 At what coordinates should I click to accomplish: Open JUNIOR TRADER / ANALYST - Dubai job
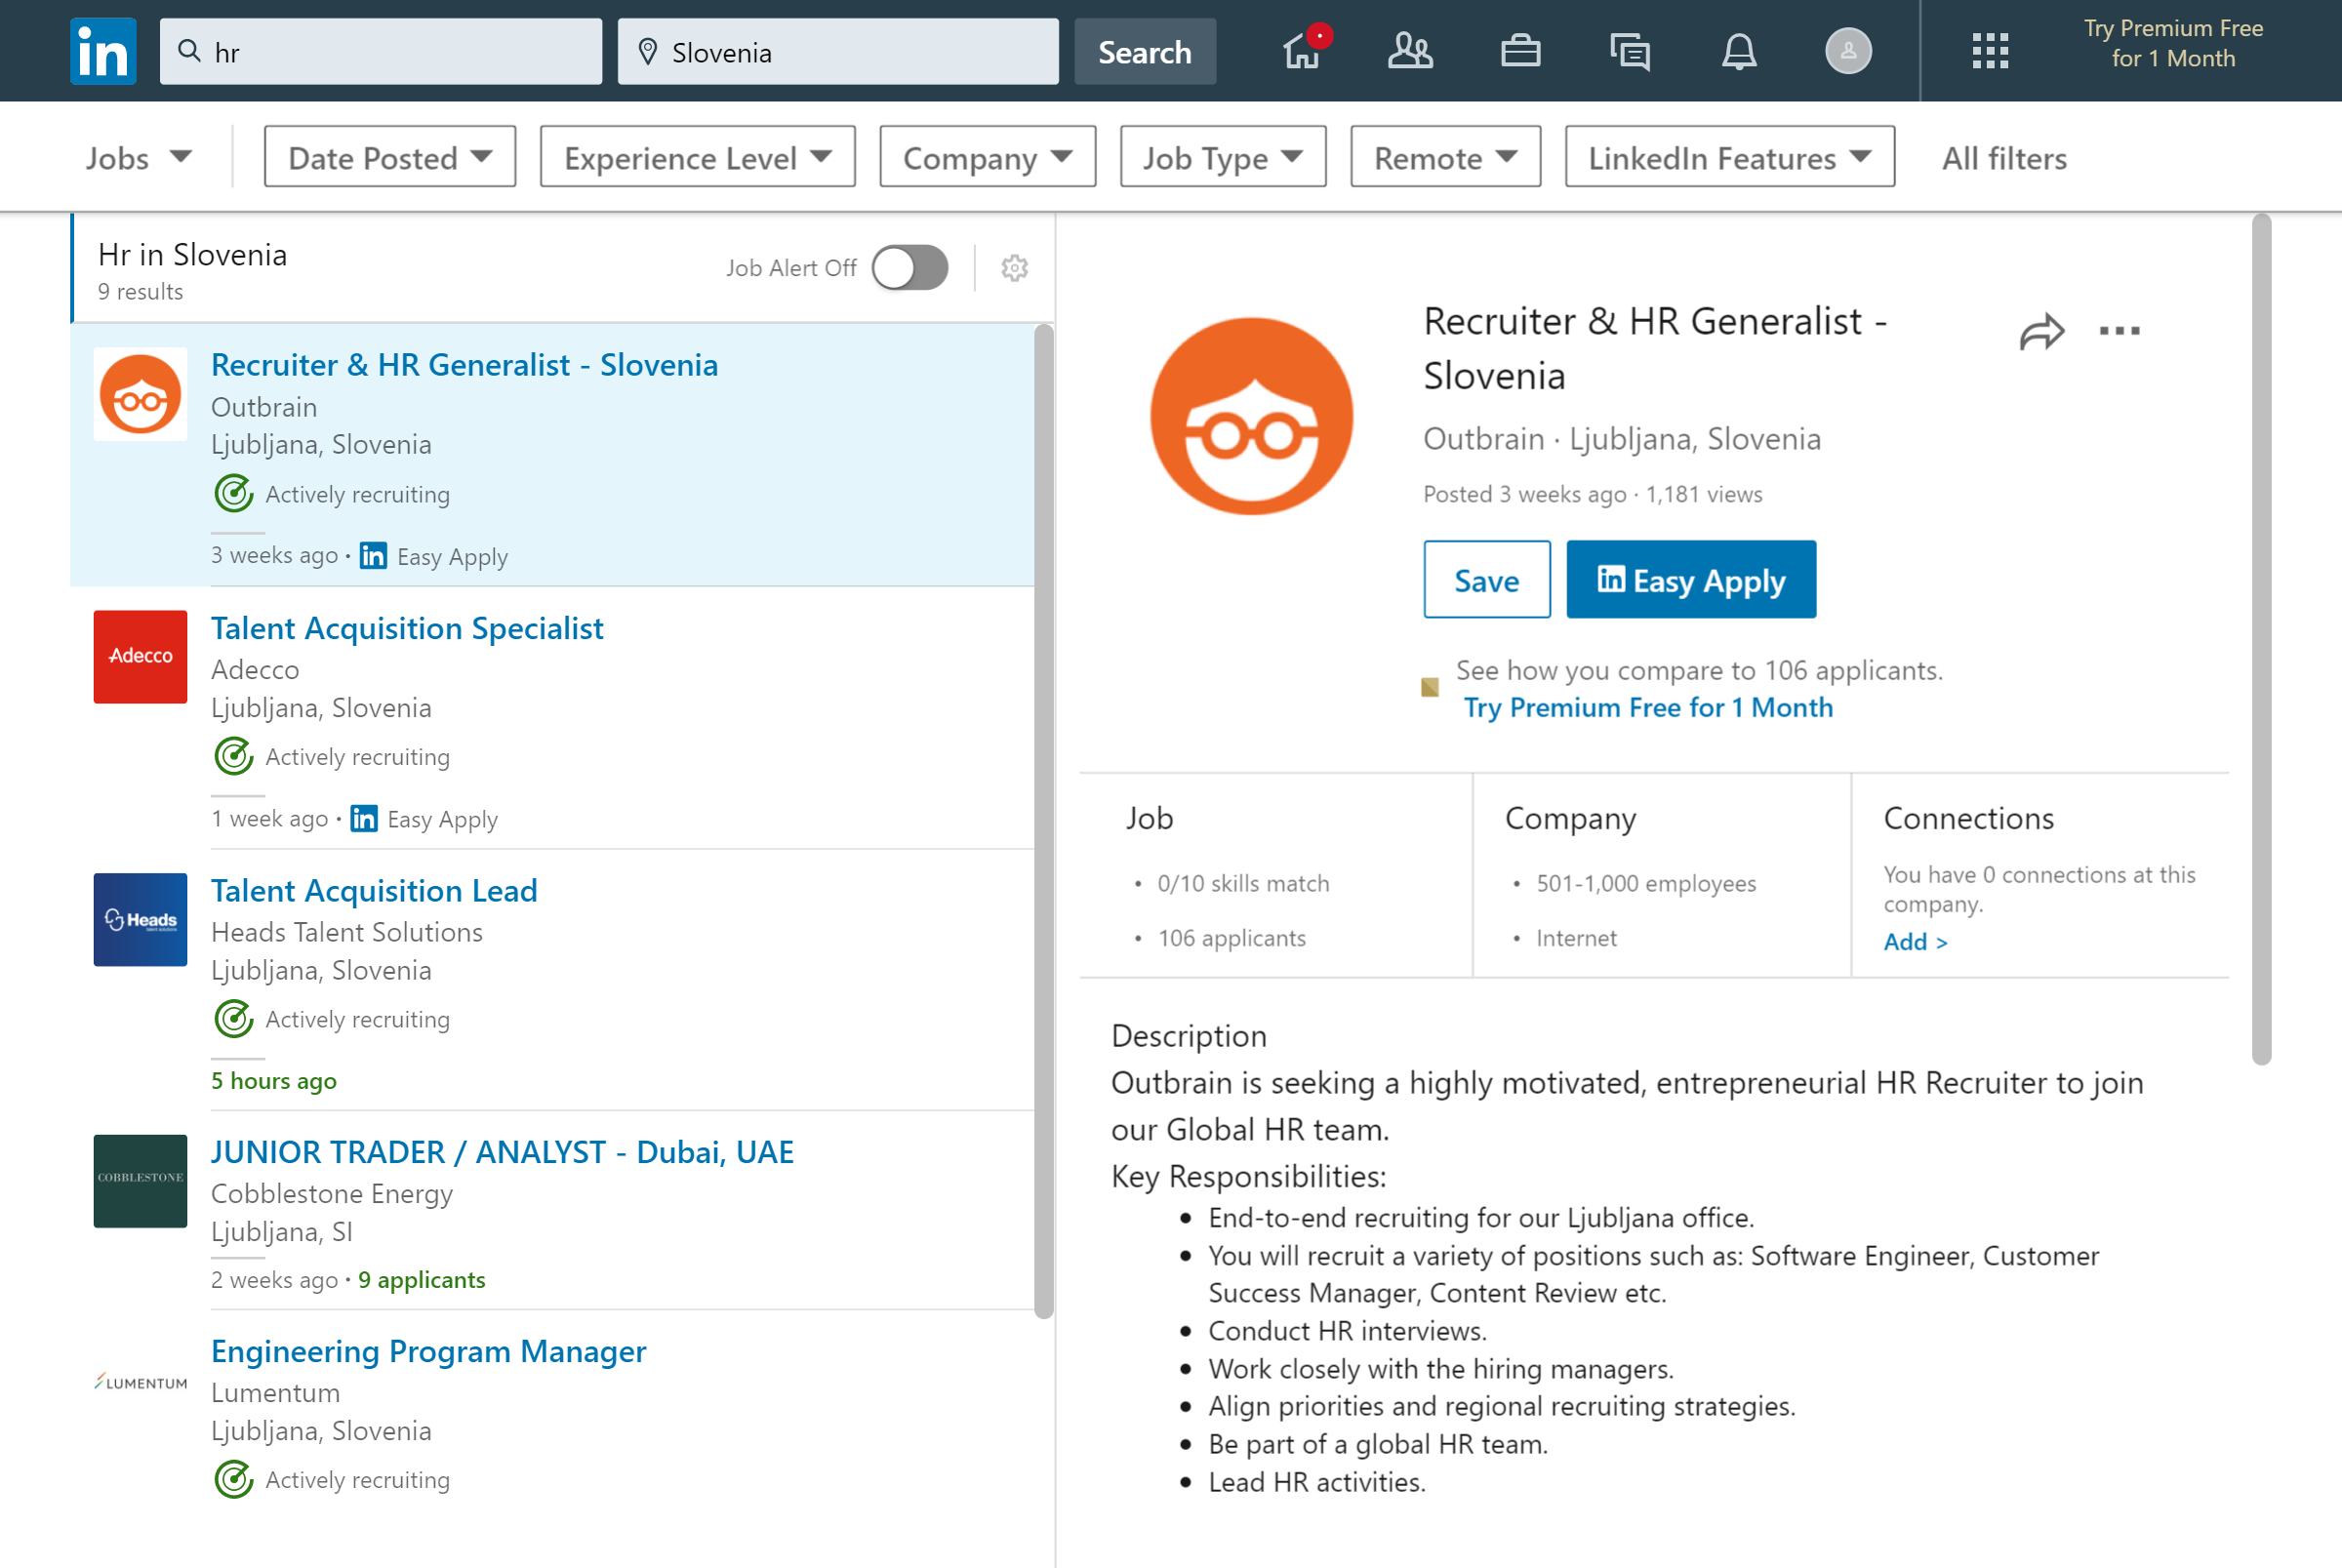click(502, 1152)
